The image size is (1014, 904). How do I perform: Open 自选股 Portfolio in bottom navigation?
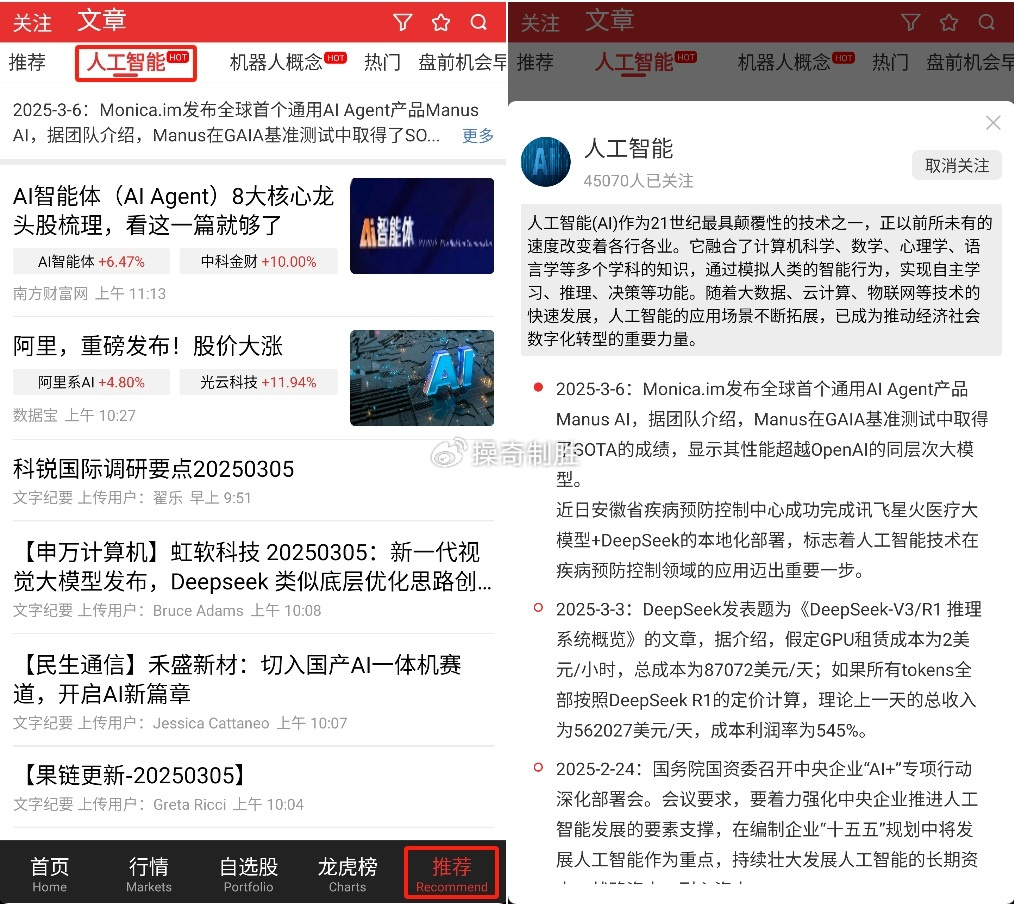[248, 874]
